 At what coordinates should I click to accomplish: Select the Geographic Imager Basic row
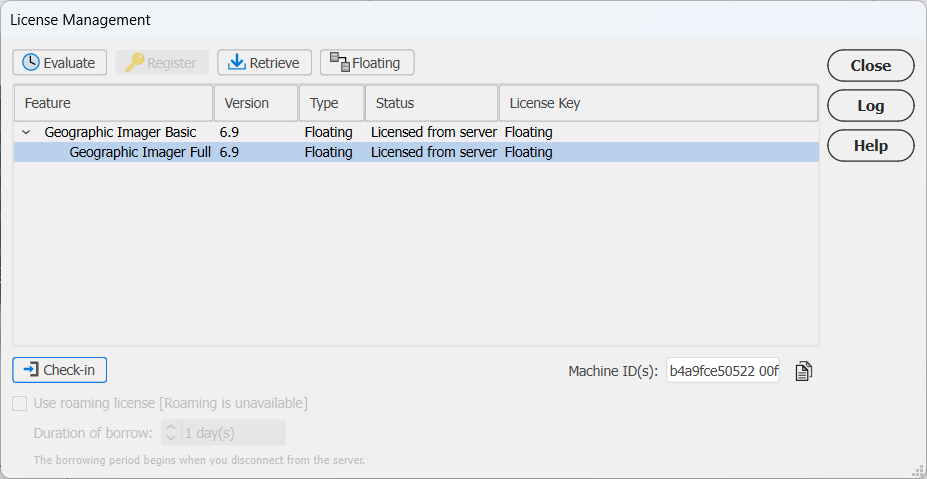416,132
